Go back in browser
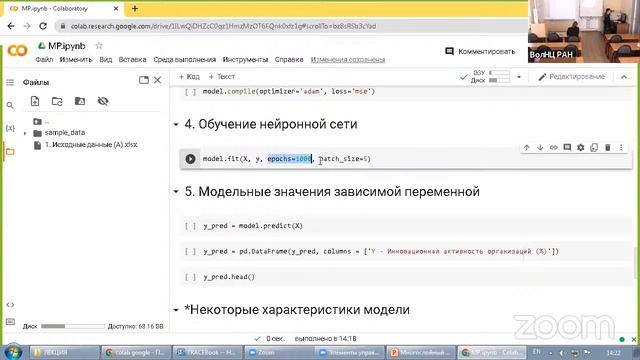 pyautogui.click(x=11, y=26)
